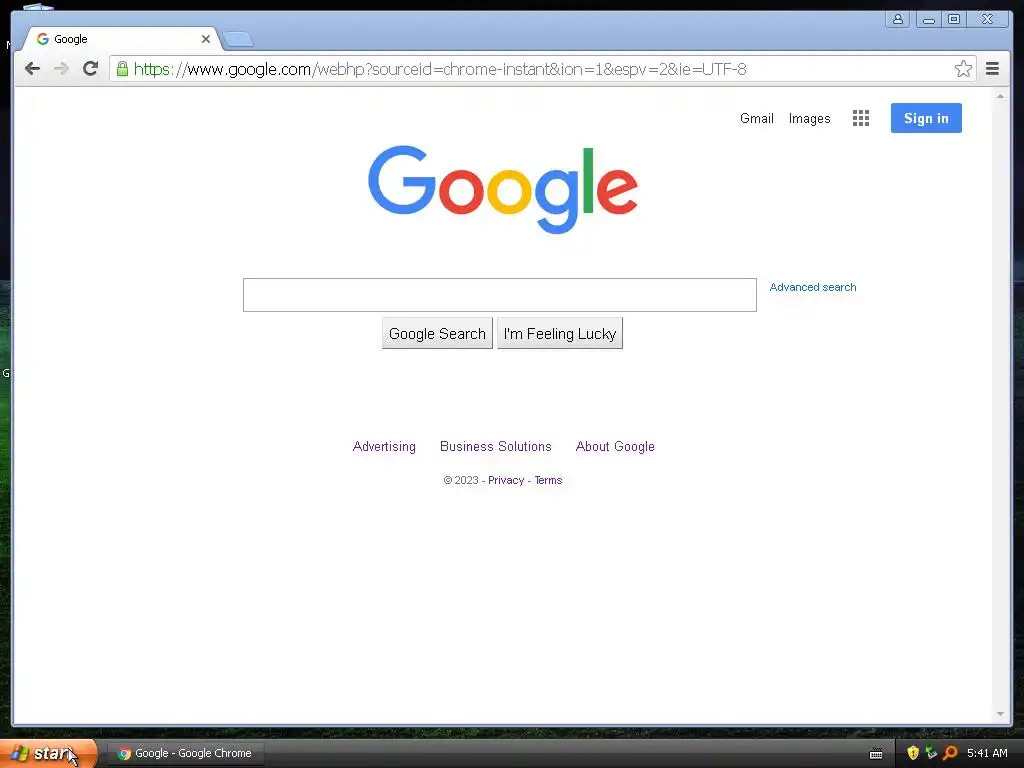Click the keyboard icon in taskbar
Image resolution: width=1024 pixels, height=768 pixels.
click(x=876, y=754)
